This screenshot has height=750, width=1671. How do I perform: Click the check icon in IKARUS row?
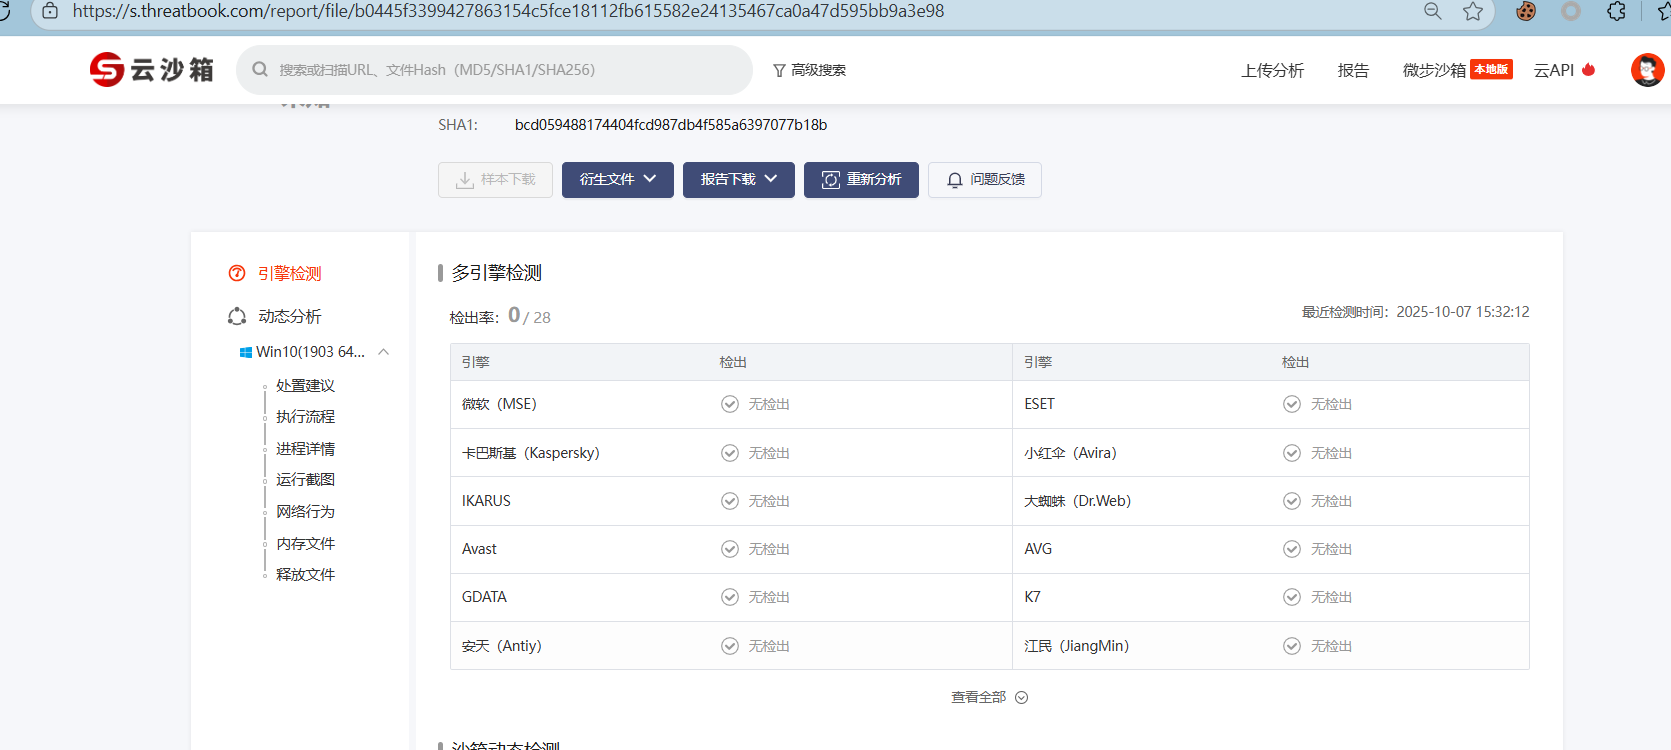730,501
